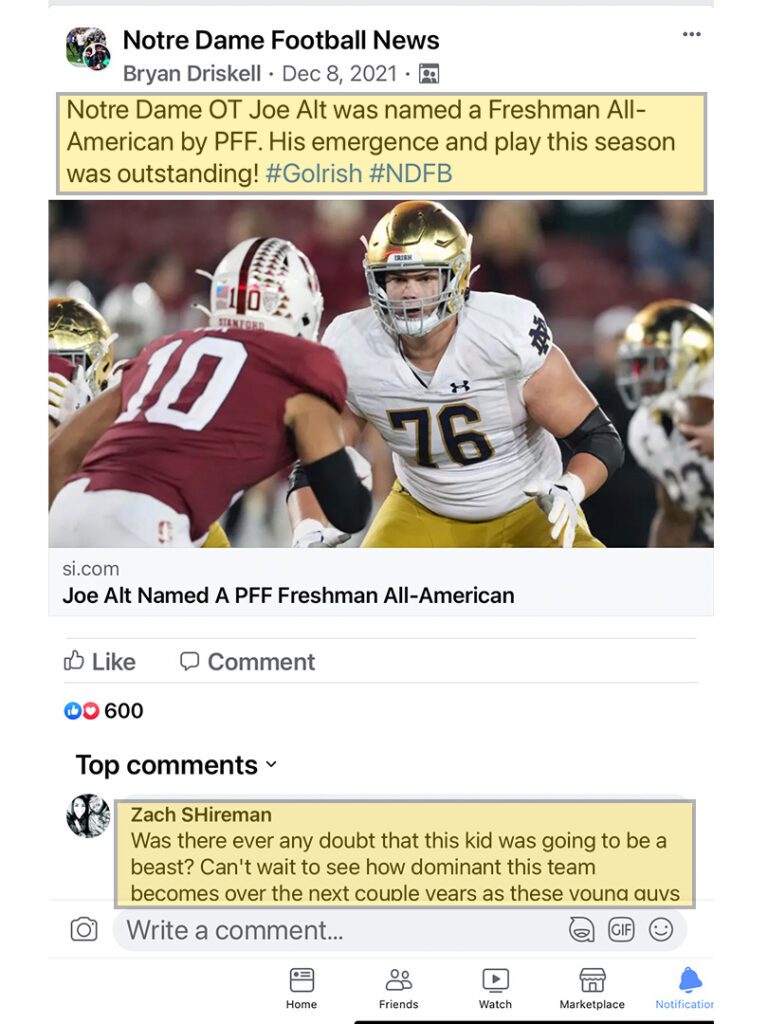Open the emoji picker in the comment box
The width and height of the screenshot is (768, 1024).
(661, 930)
